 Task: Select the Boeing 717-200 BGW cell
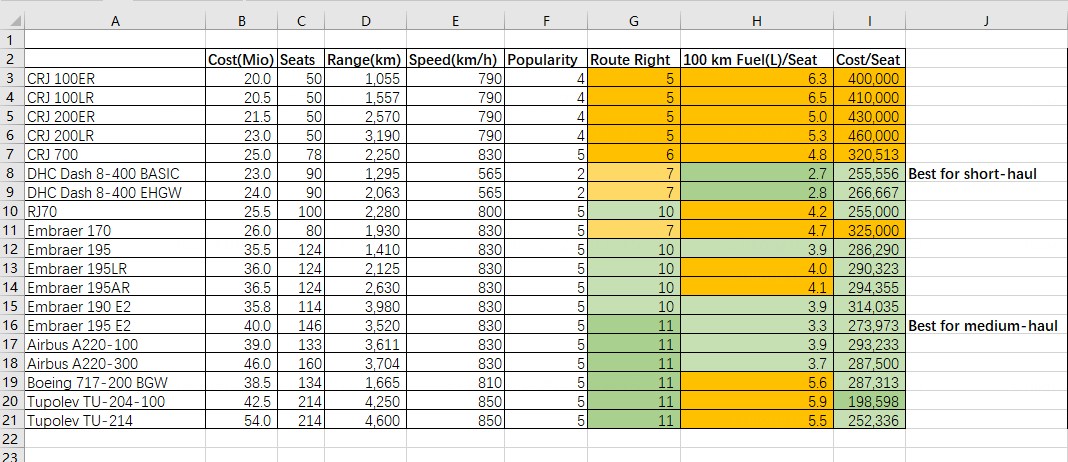click(x=115, y=383)
